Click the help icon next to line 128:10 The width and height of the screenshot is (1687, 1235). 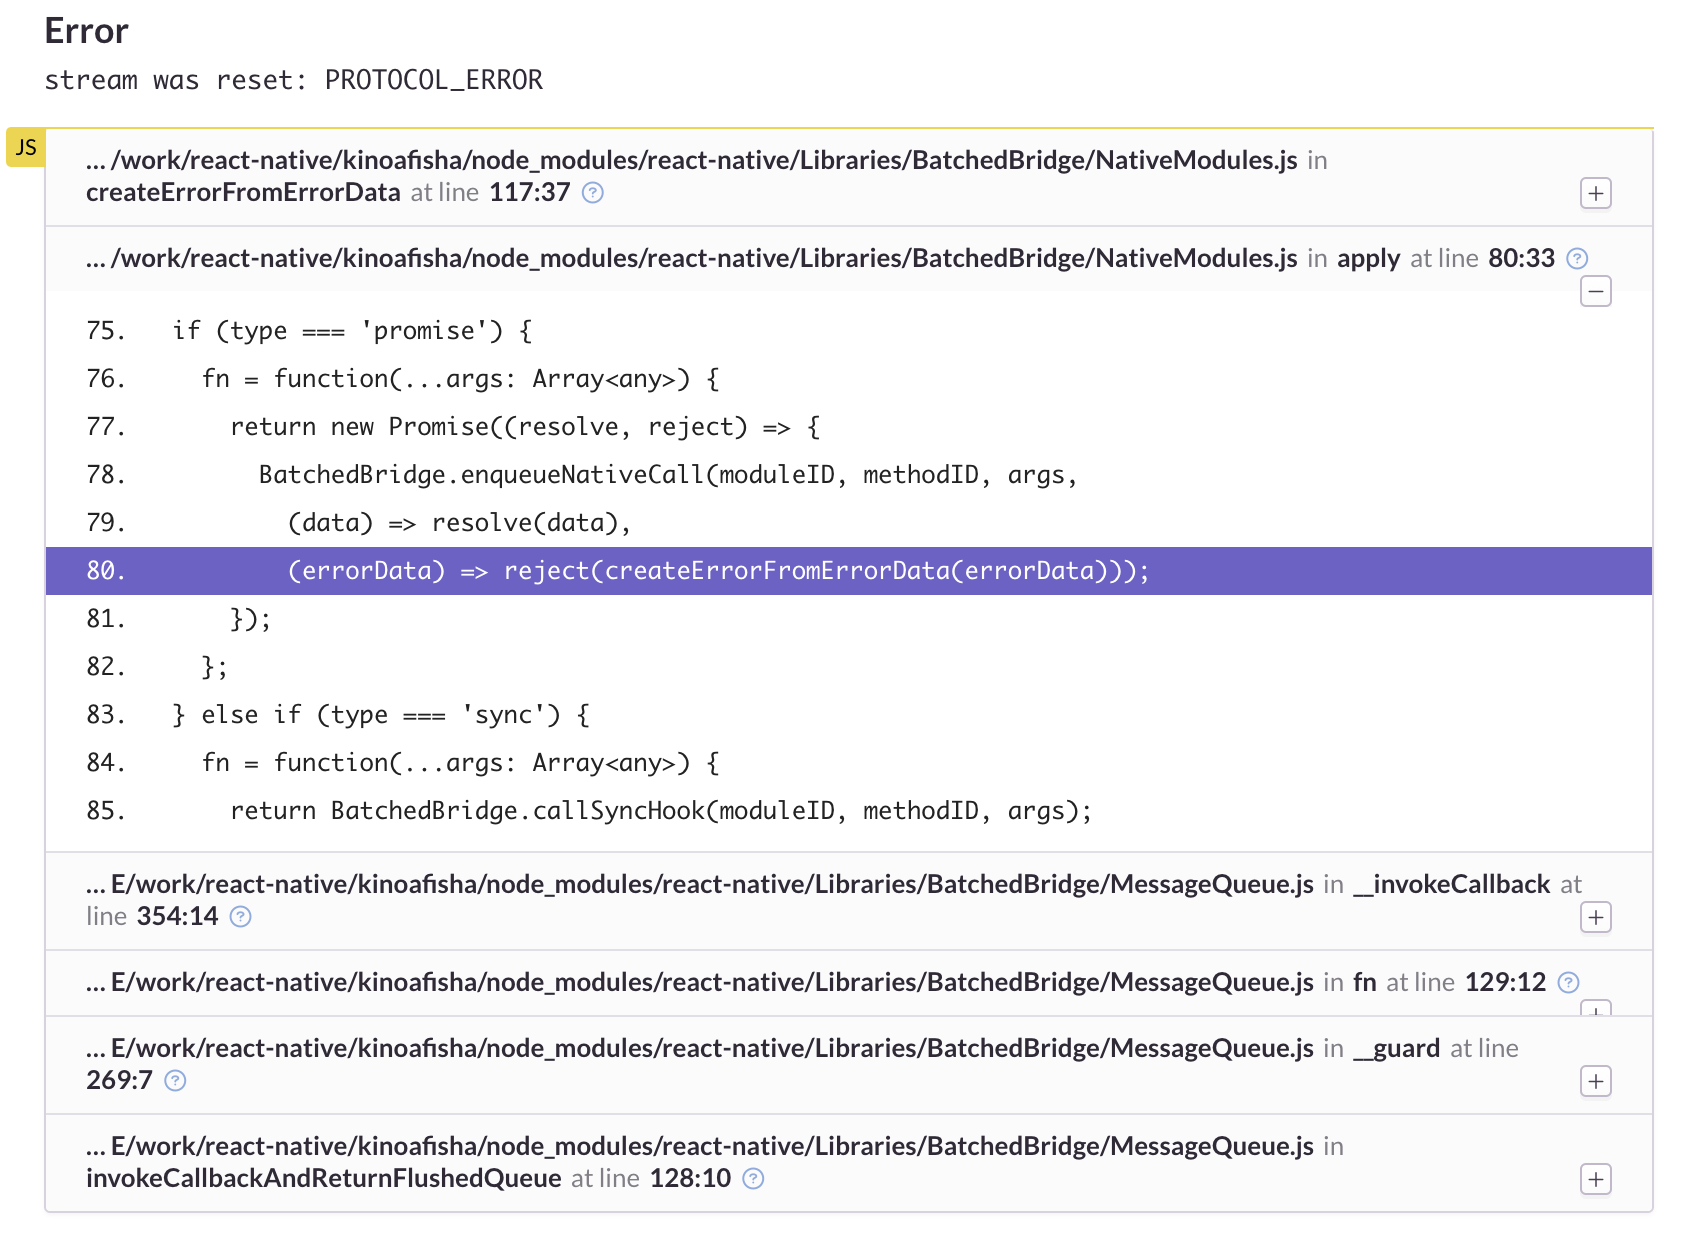click(752, 1179)
